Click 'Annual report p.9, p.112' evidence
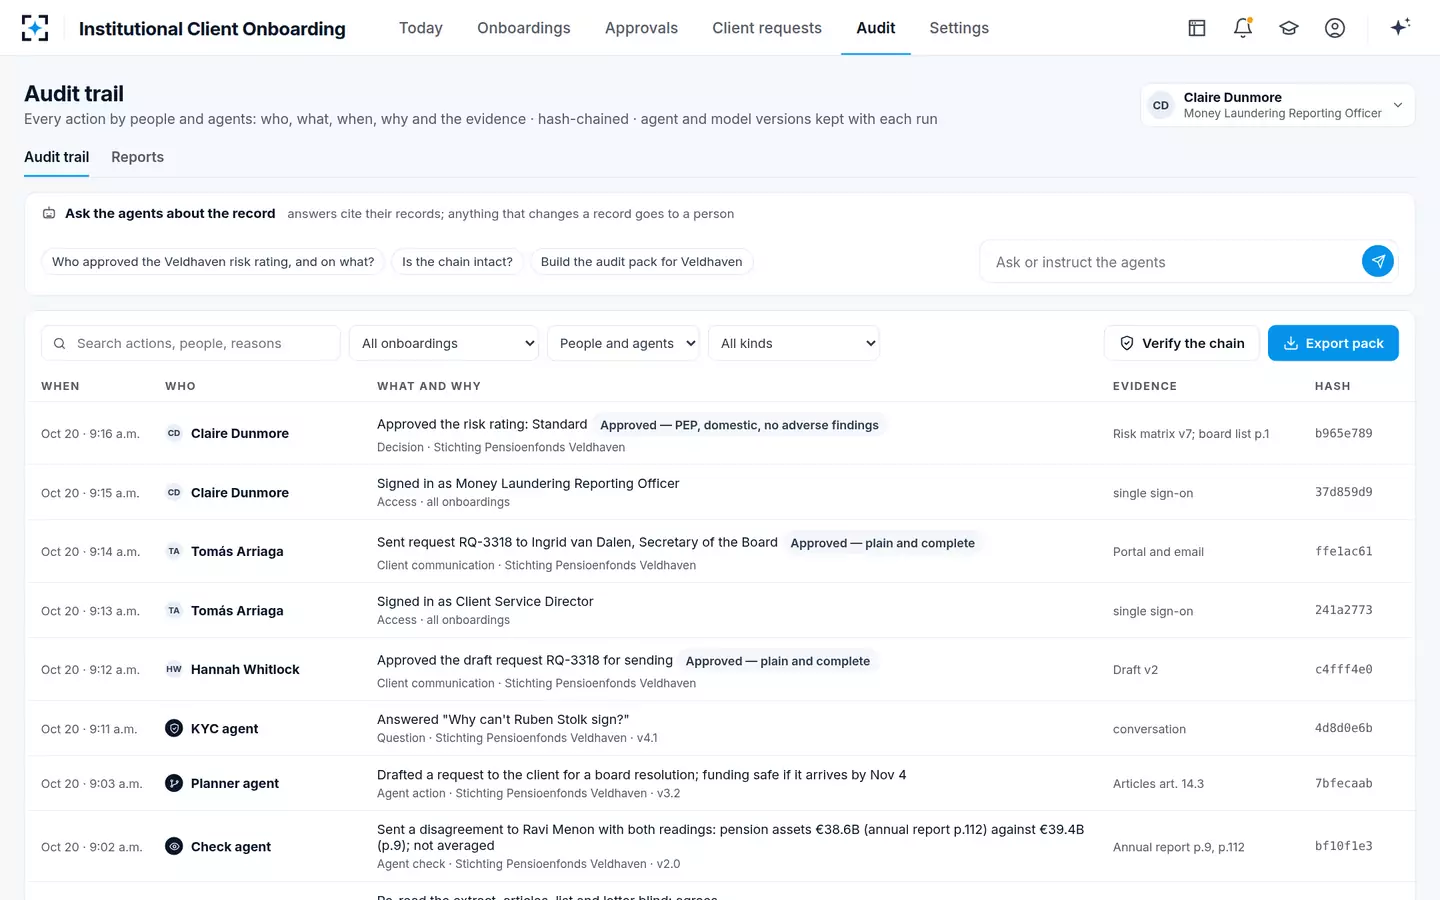 point(1179,847)
